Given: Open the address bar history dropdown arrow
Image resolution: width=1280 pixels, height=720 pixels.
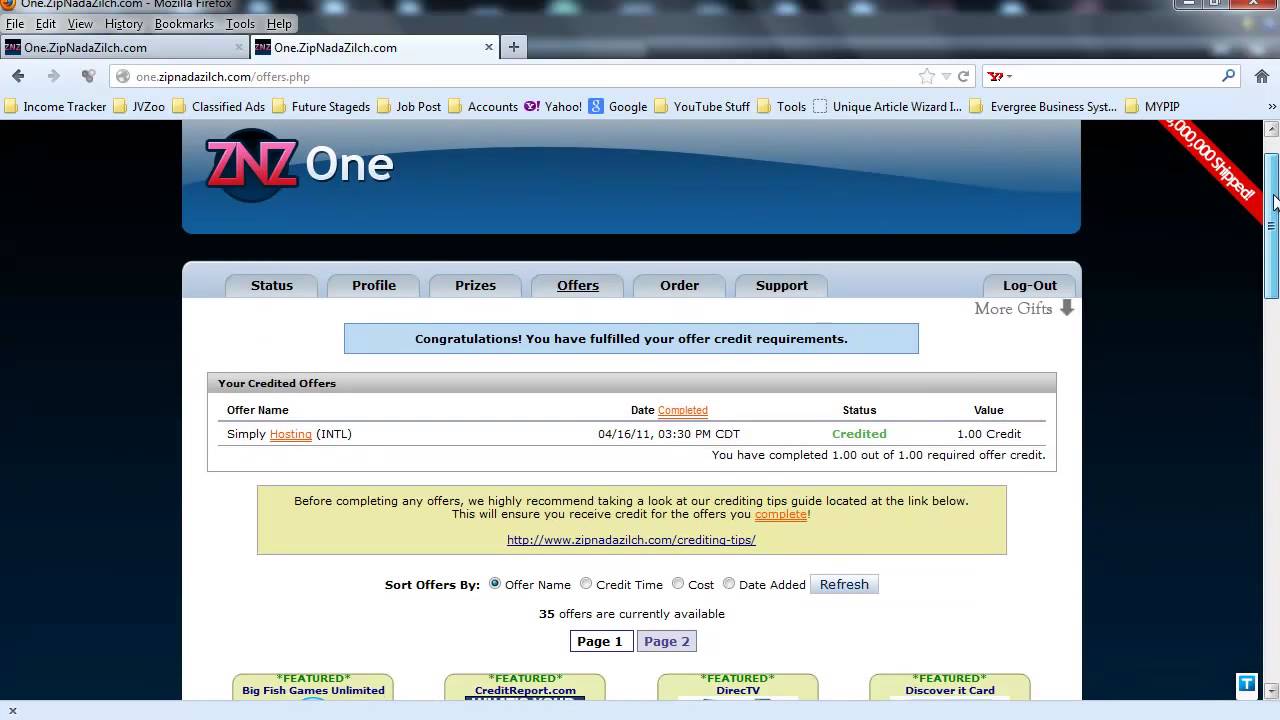Looking at the screenshot, I should point(946,76).
